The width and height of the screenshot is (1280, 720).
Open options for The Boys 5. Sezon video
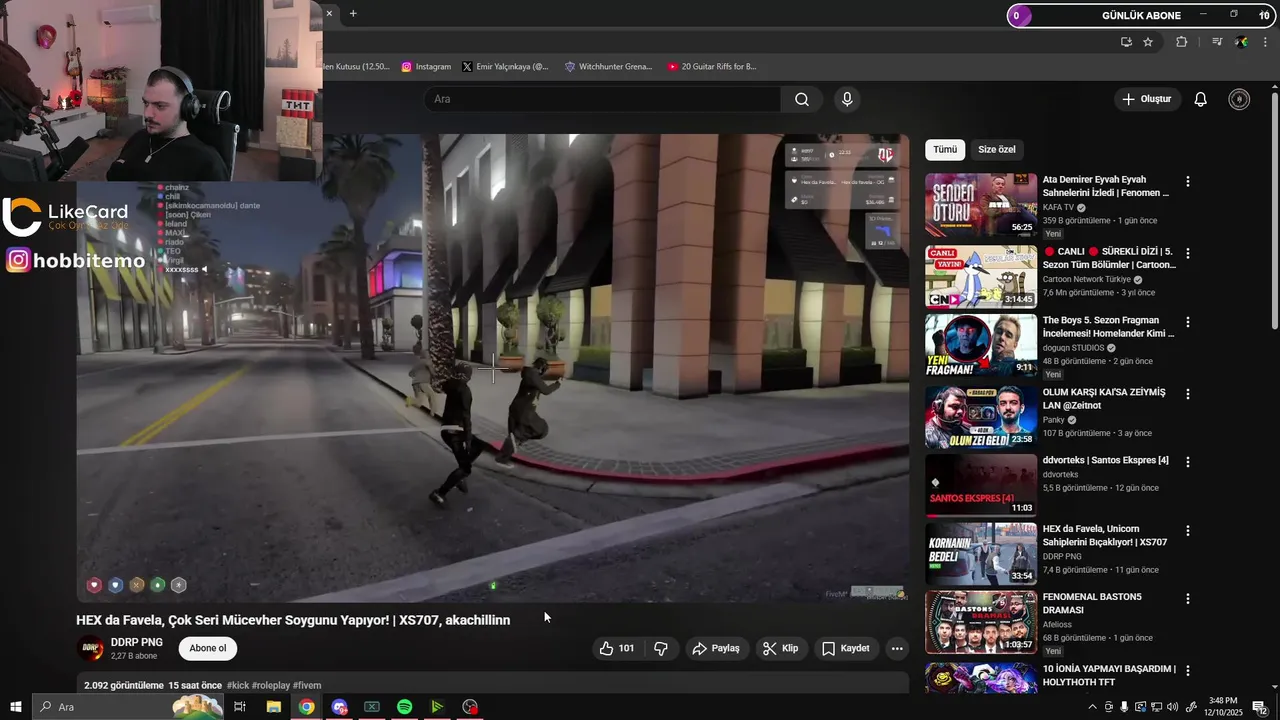(1188, 322)
